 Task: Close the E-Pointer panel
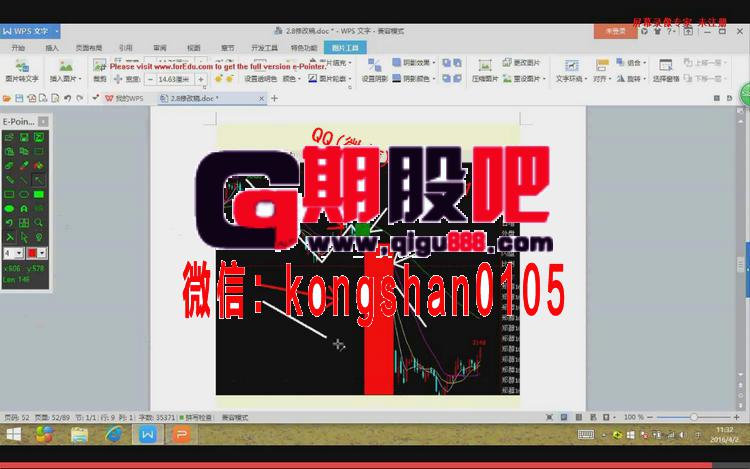[43, 122]
